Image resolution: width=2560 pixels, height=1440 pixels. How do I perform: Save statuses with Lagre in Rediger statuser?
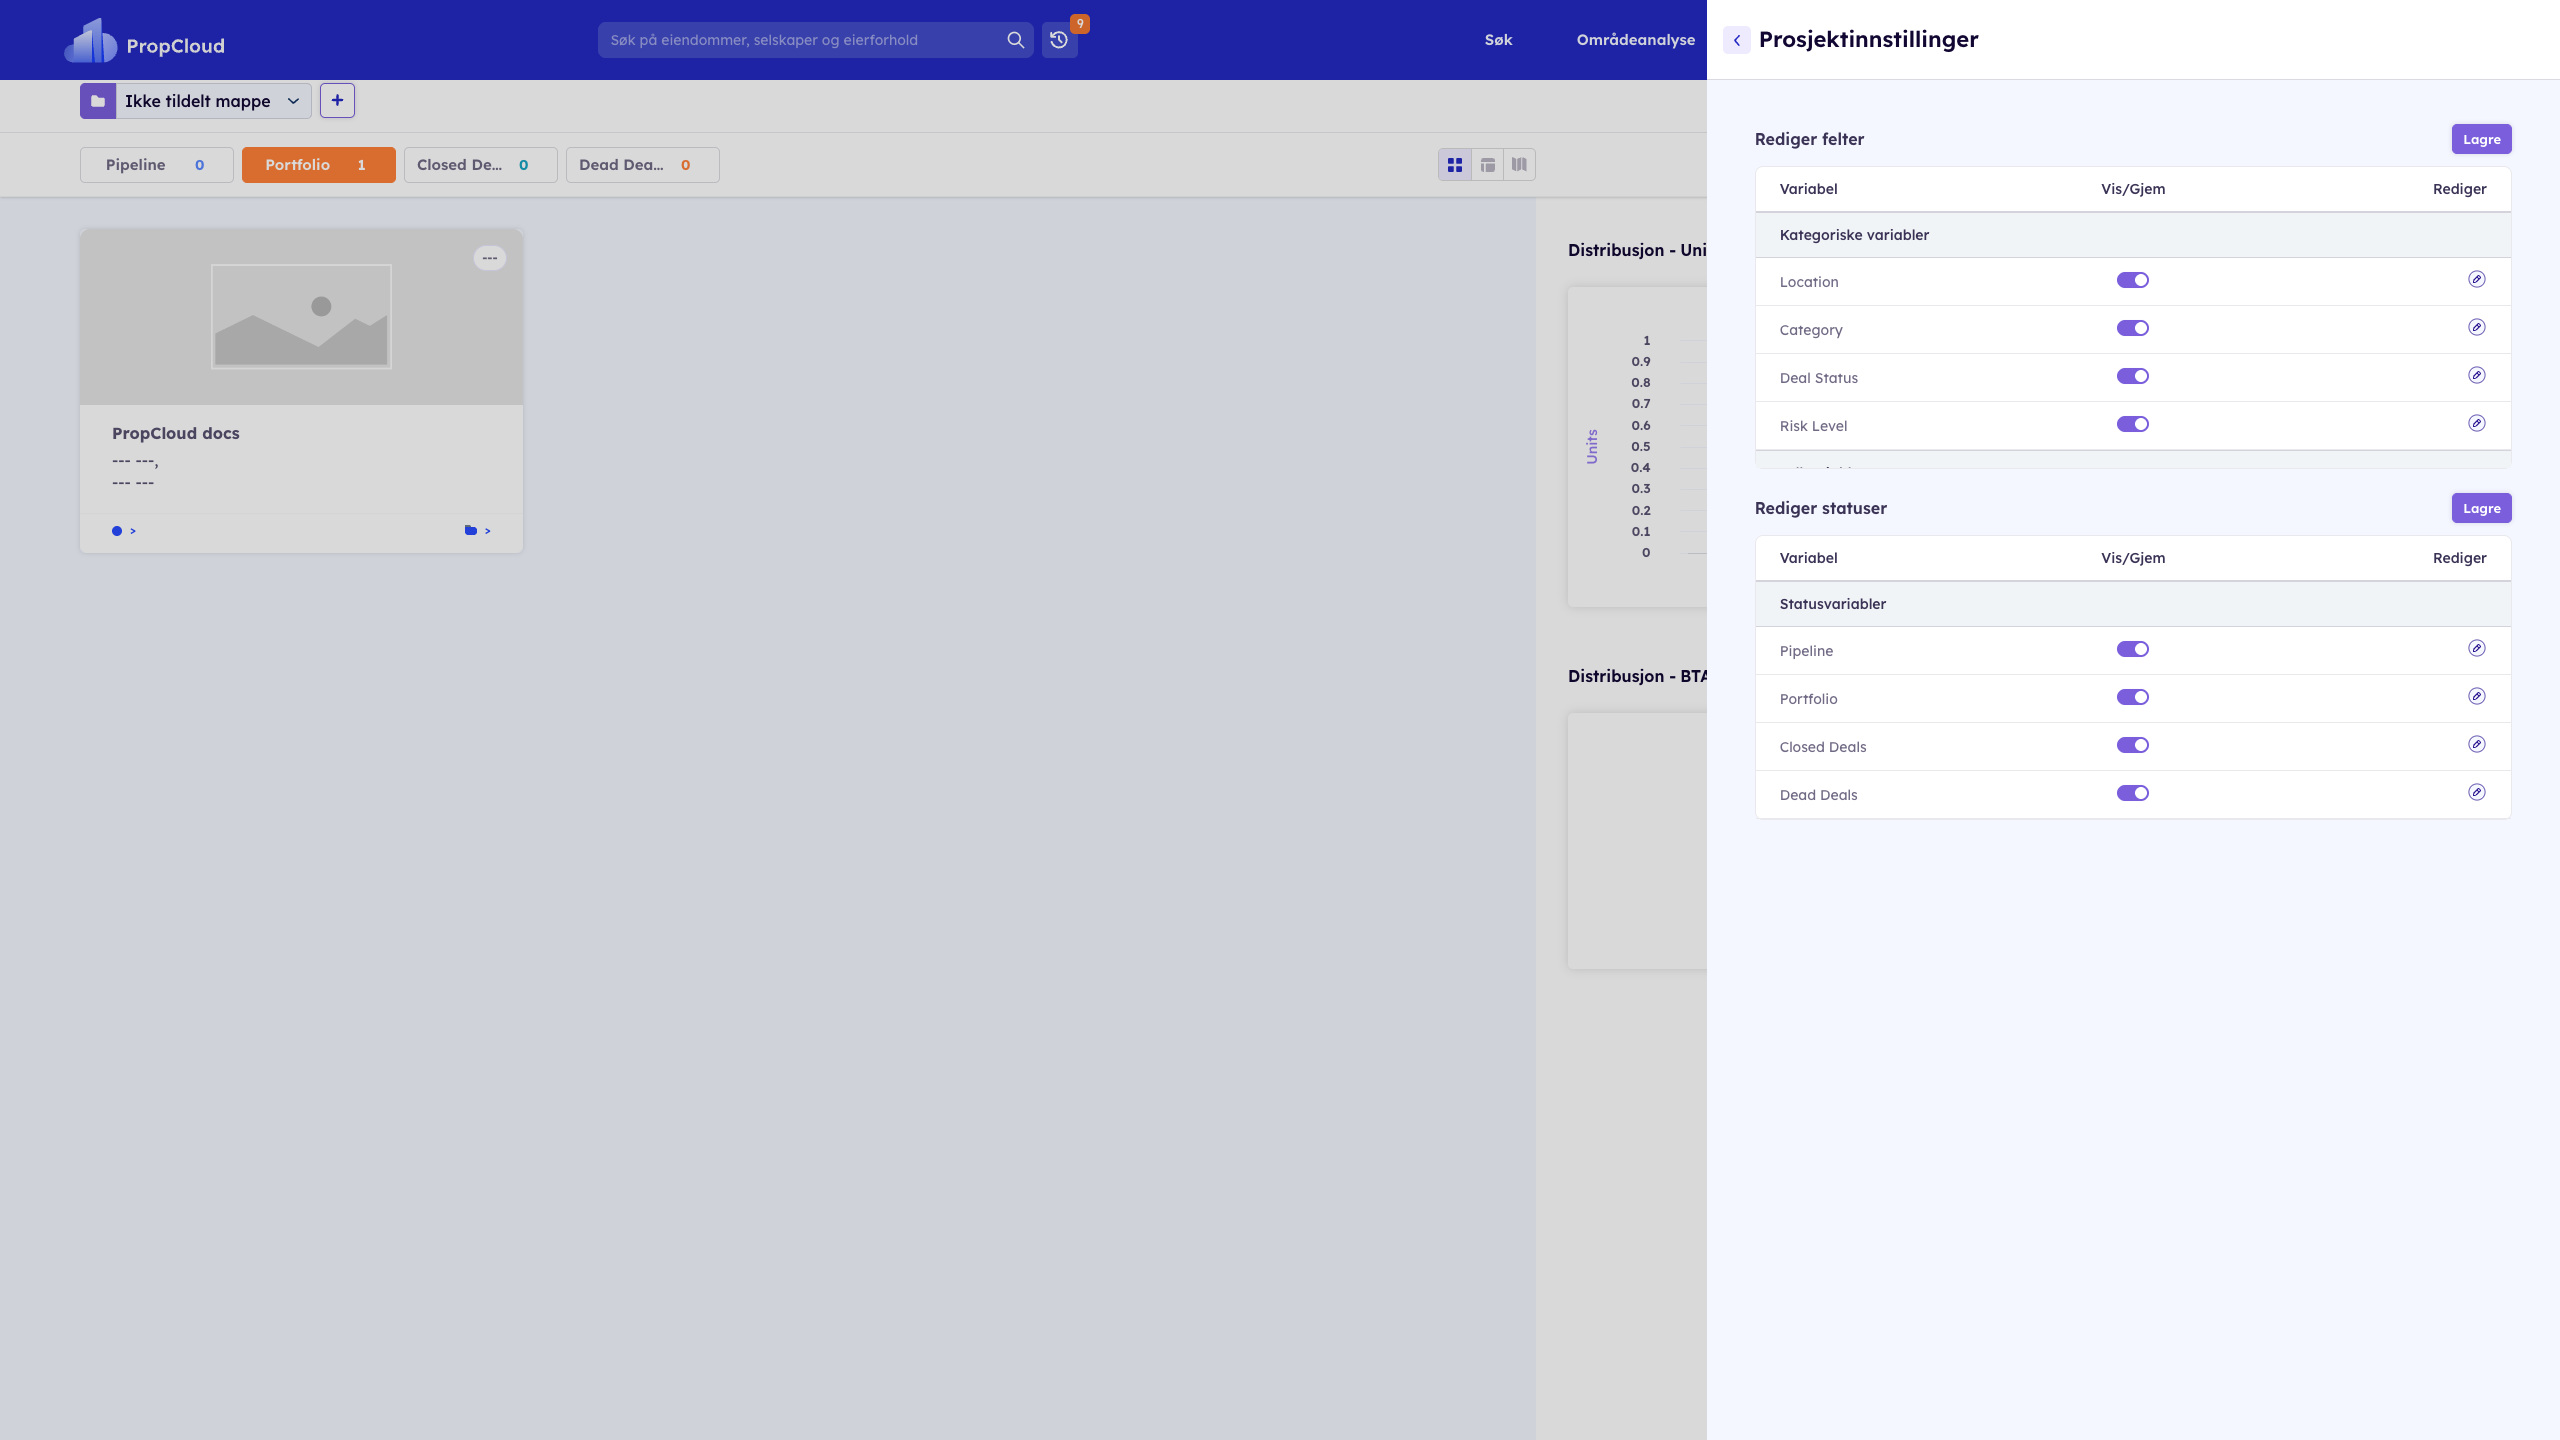[2481, 508]
